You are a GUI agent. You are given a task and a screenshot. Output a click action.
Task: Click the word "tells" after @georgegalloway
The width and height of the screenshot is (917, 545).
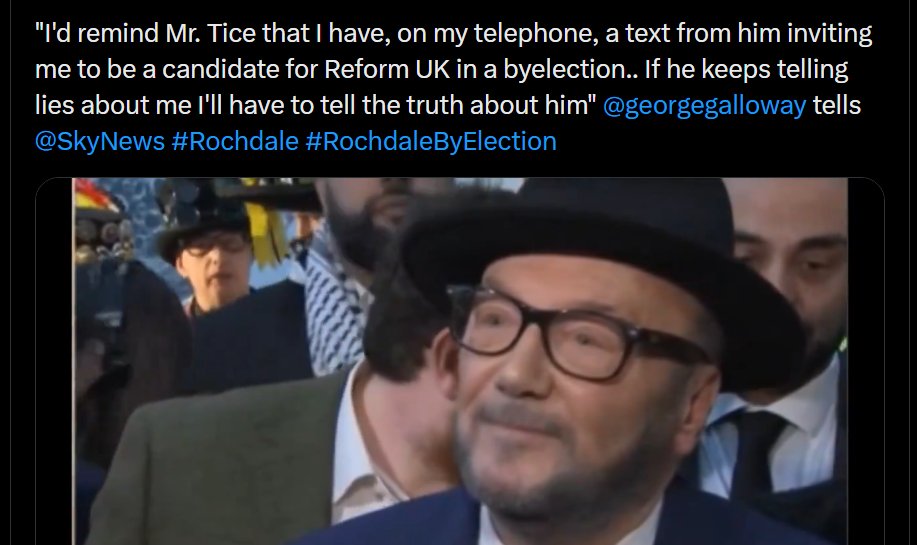[837, 106]
